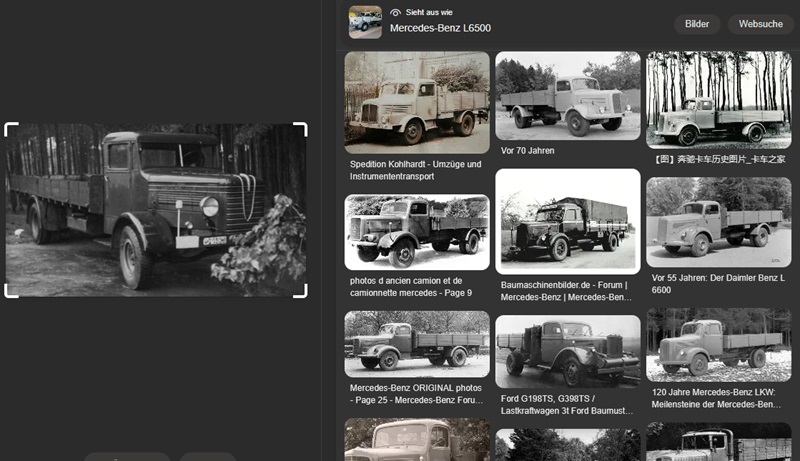Viewport: 800px width, 461px height.
Task: Open the Spedition Kohlhardt result image
Action: (x=417, y=102)
